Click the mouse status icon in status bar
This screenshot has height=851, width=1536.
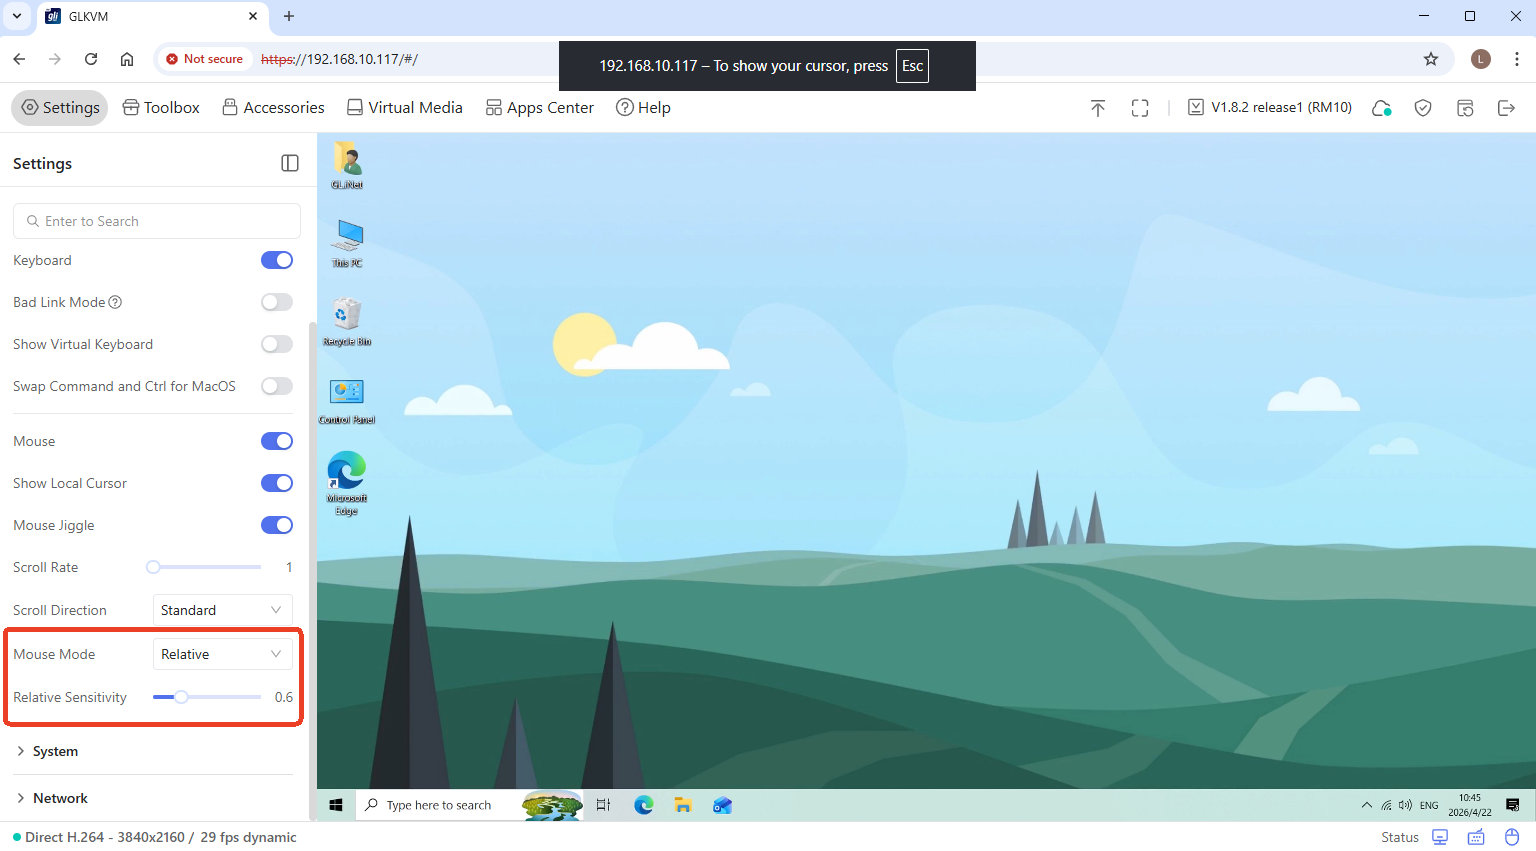click(x=1512, y=837)
